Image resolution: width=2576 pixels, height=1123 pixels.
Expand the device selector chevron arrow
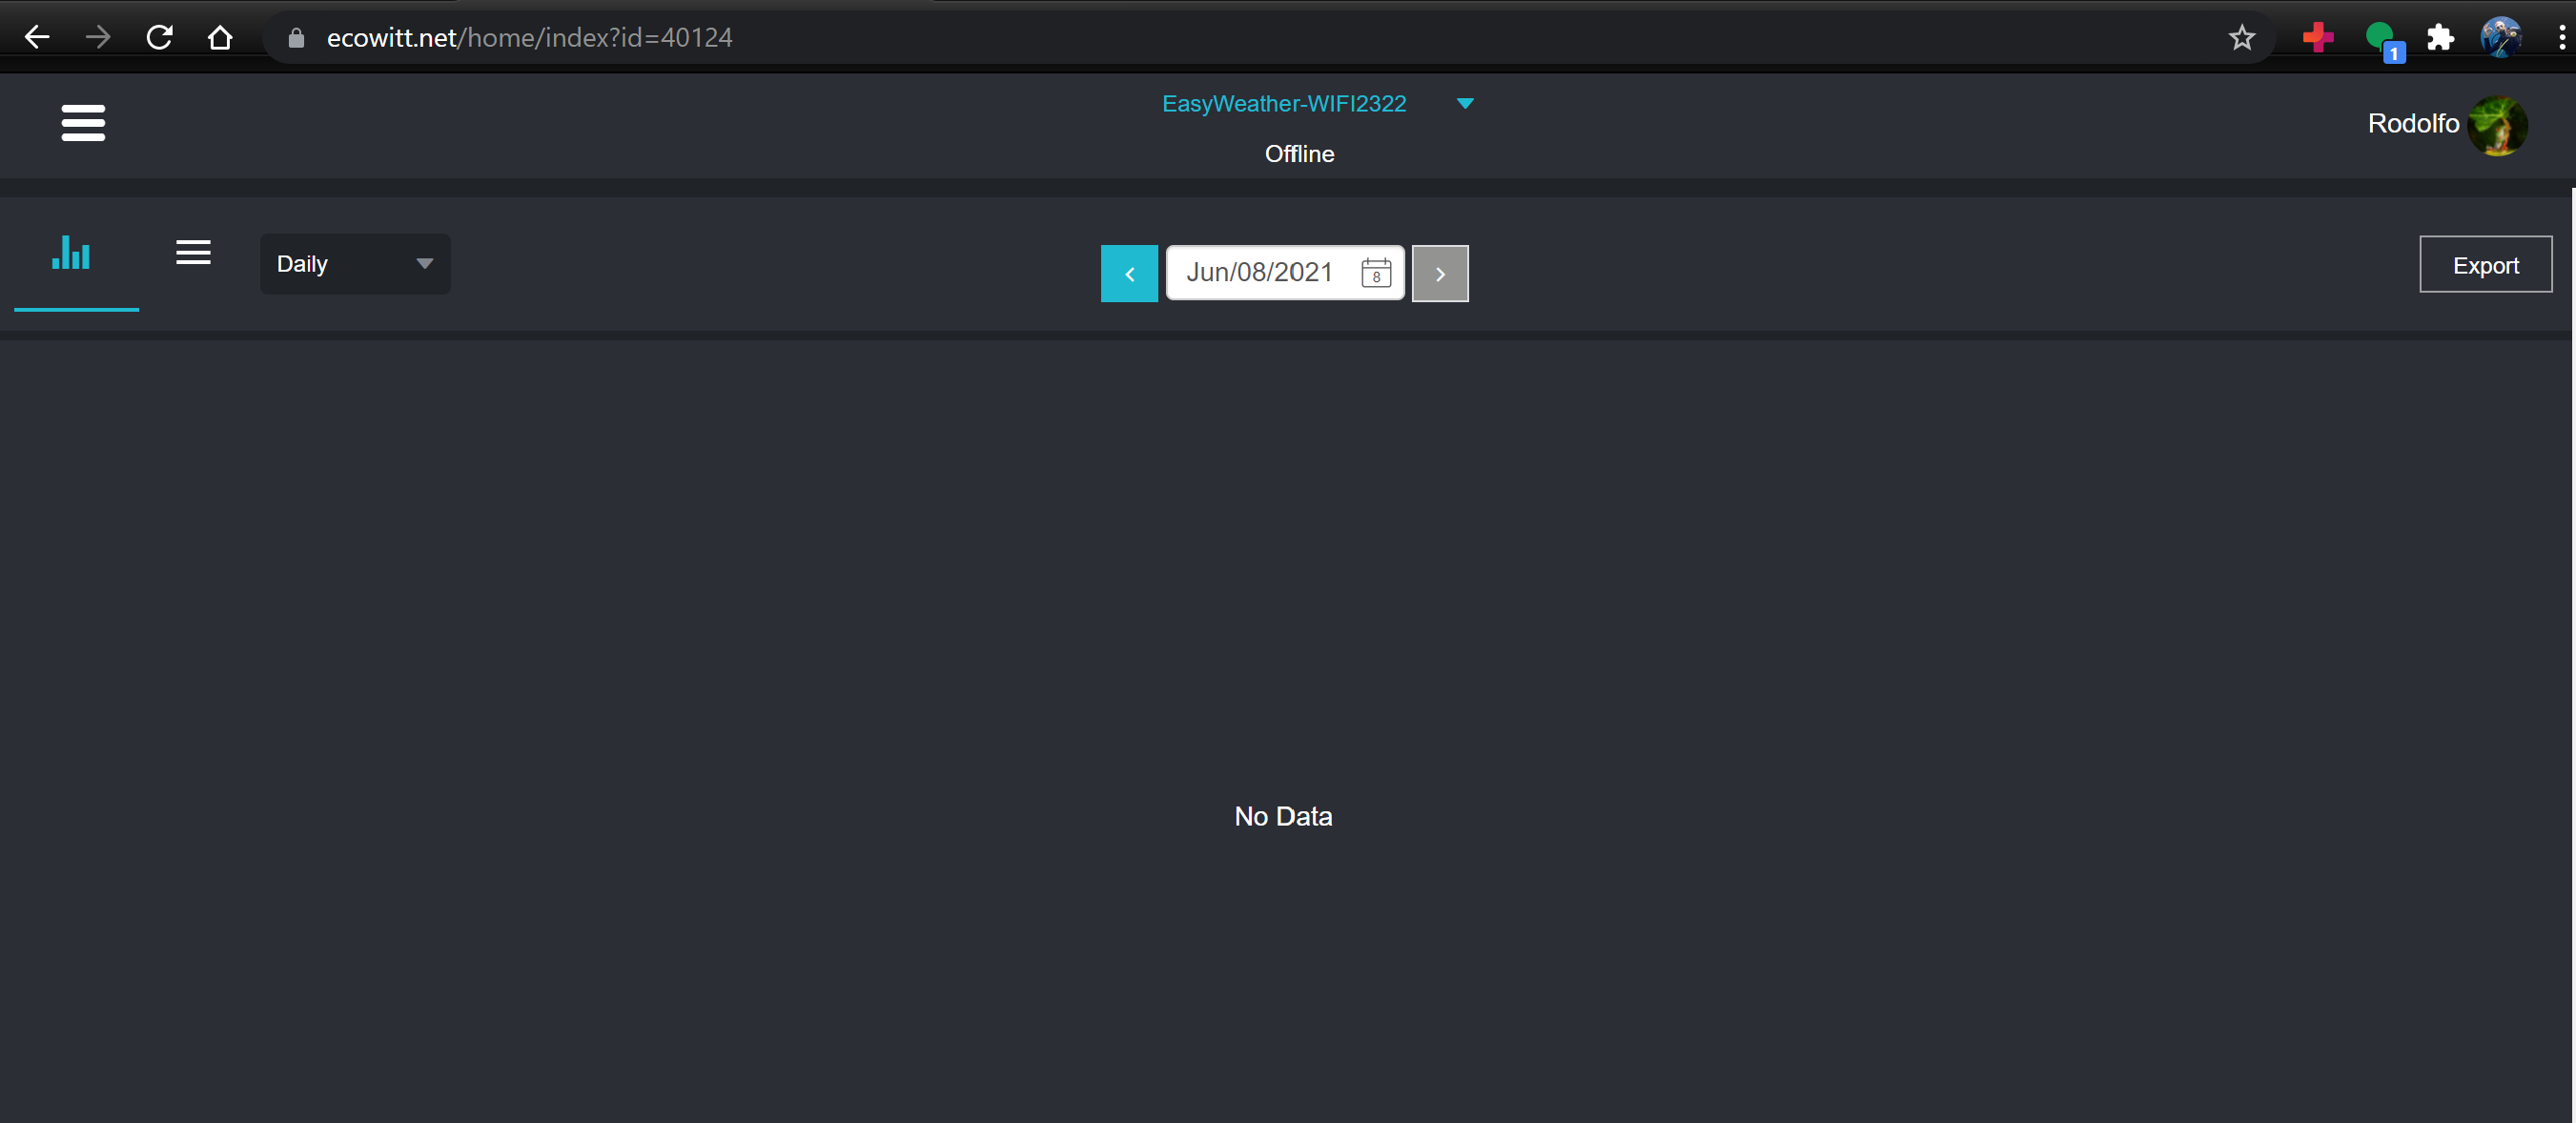(x=1465, y=103)
